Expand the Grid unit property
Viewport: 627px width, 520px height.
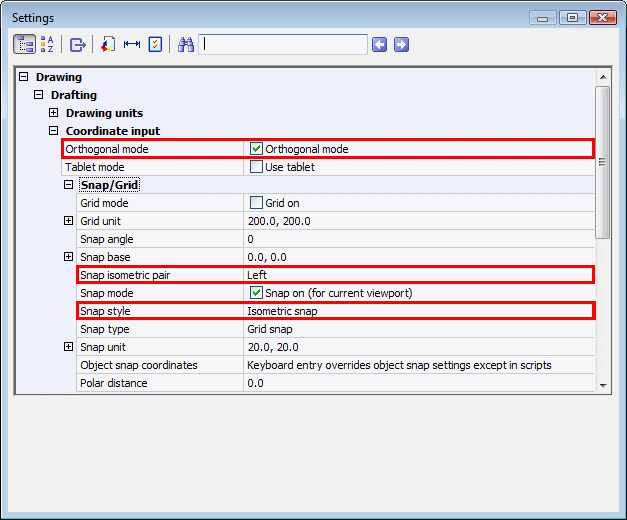(x=69, y=221)
